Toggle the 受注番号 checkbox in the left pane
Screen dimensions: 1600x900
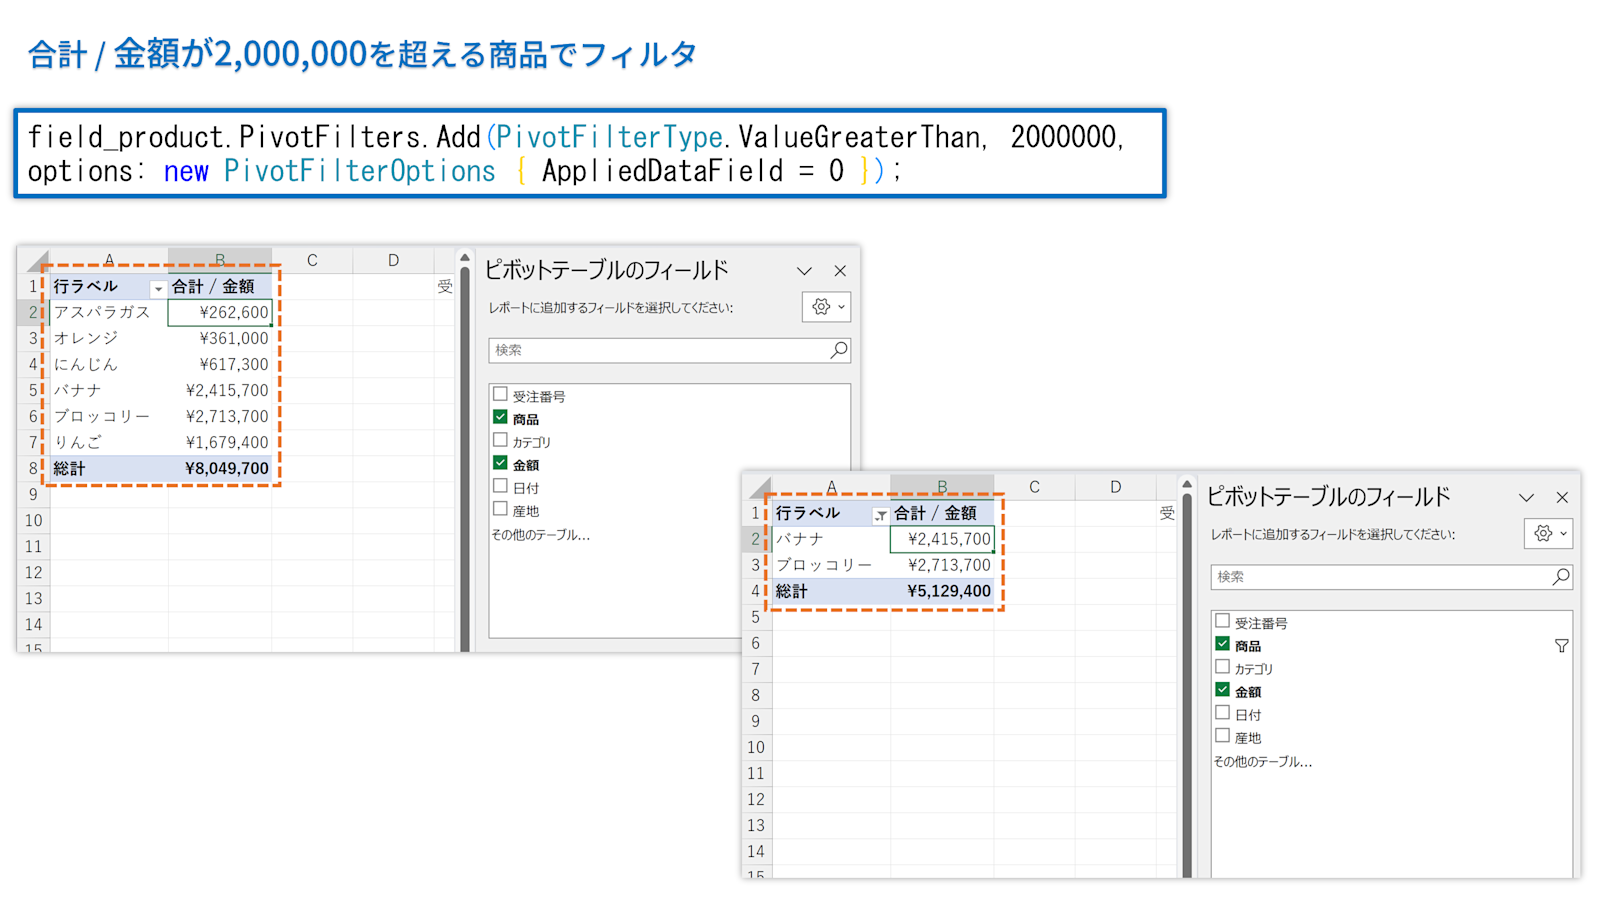(x=500, y=395)
